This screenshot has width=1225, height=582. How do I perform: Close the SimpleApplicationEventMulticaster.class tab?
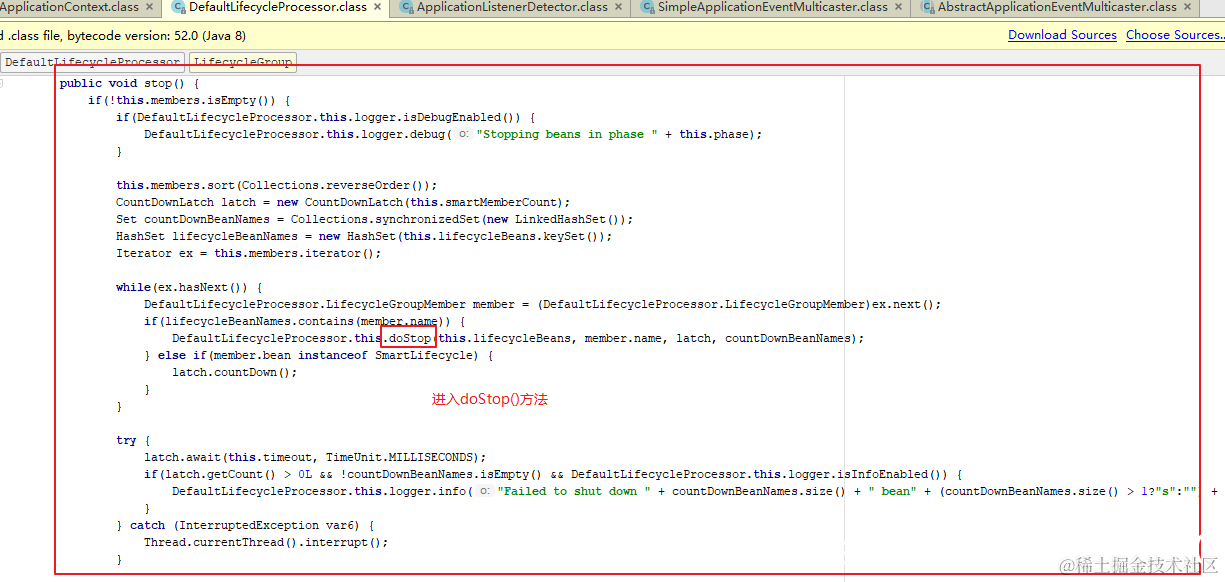898,7
